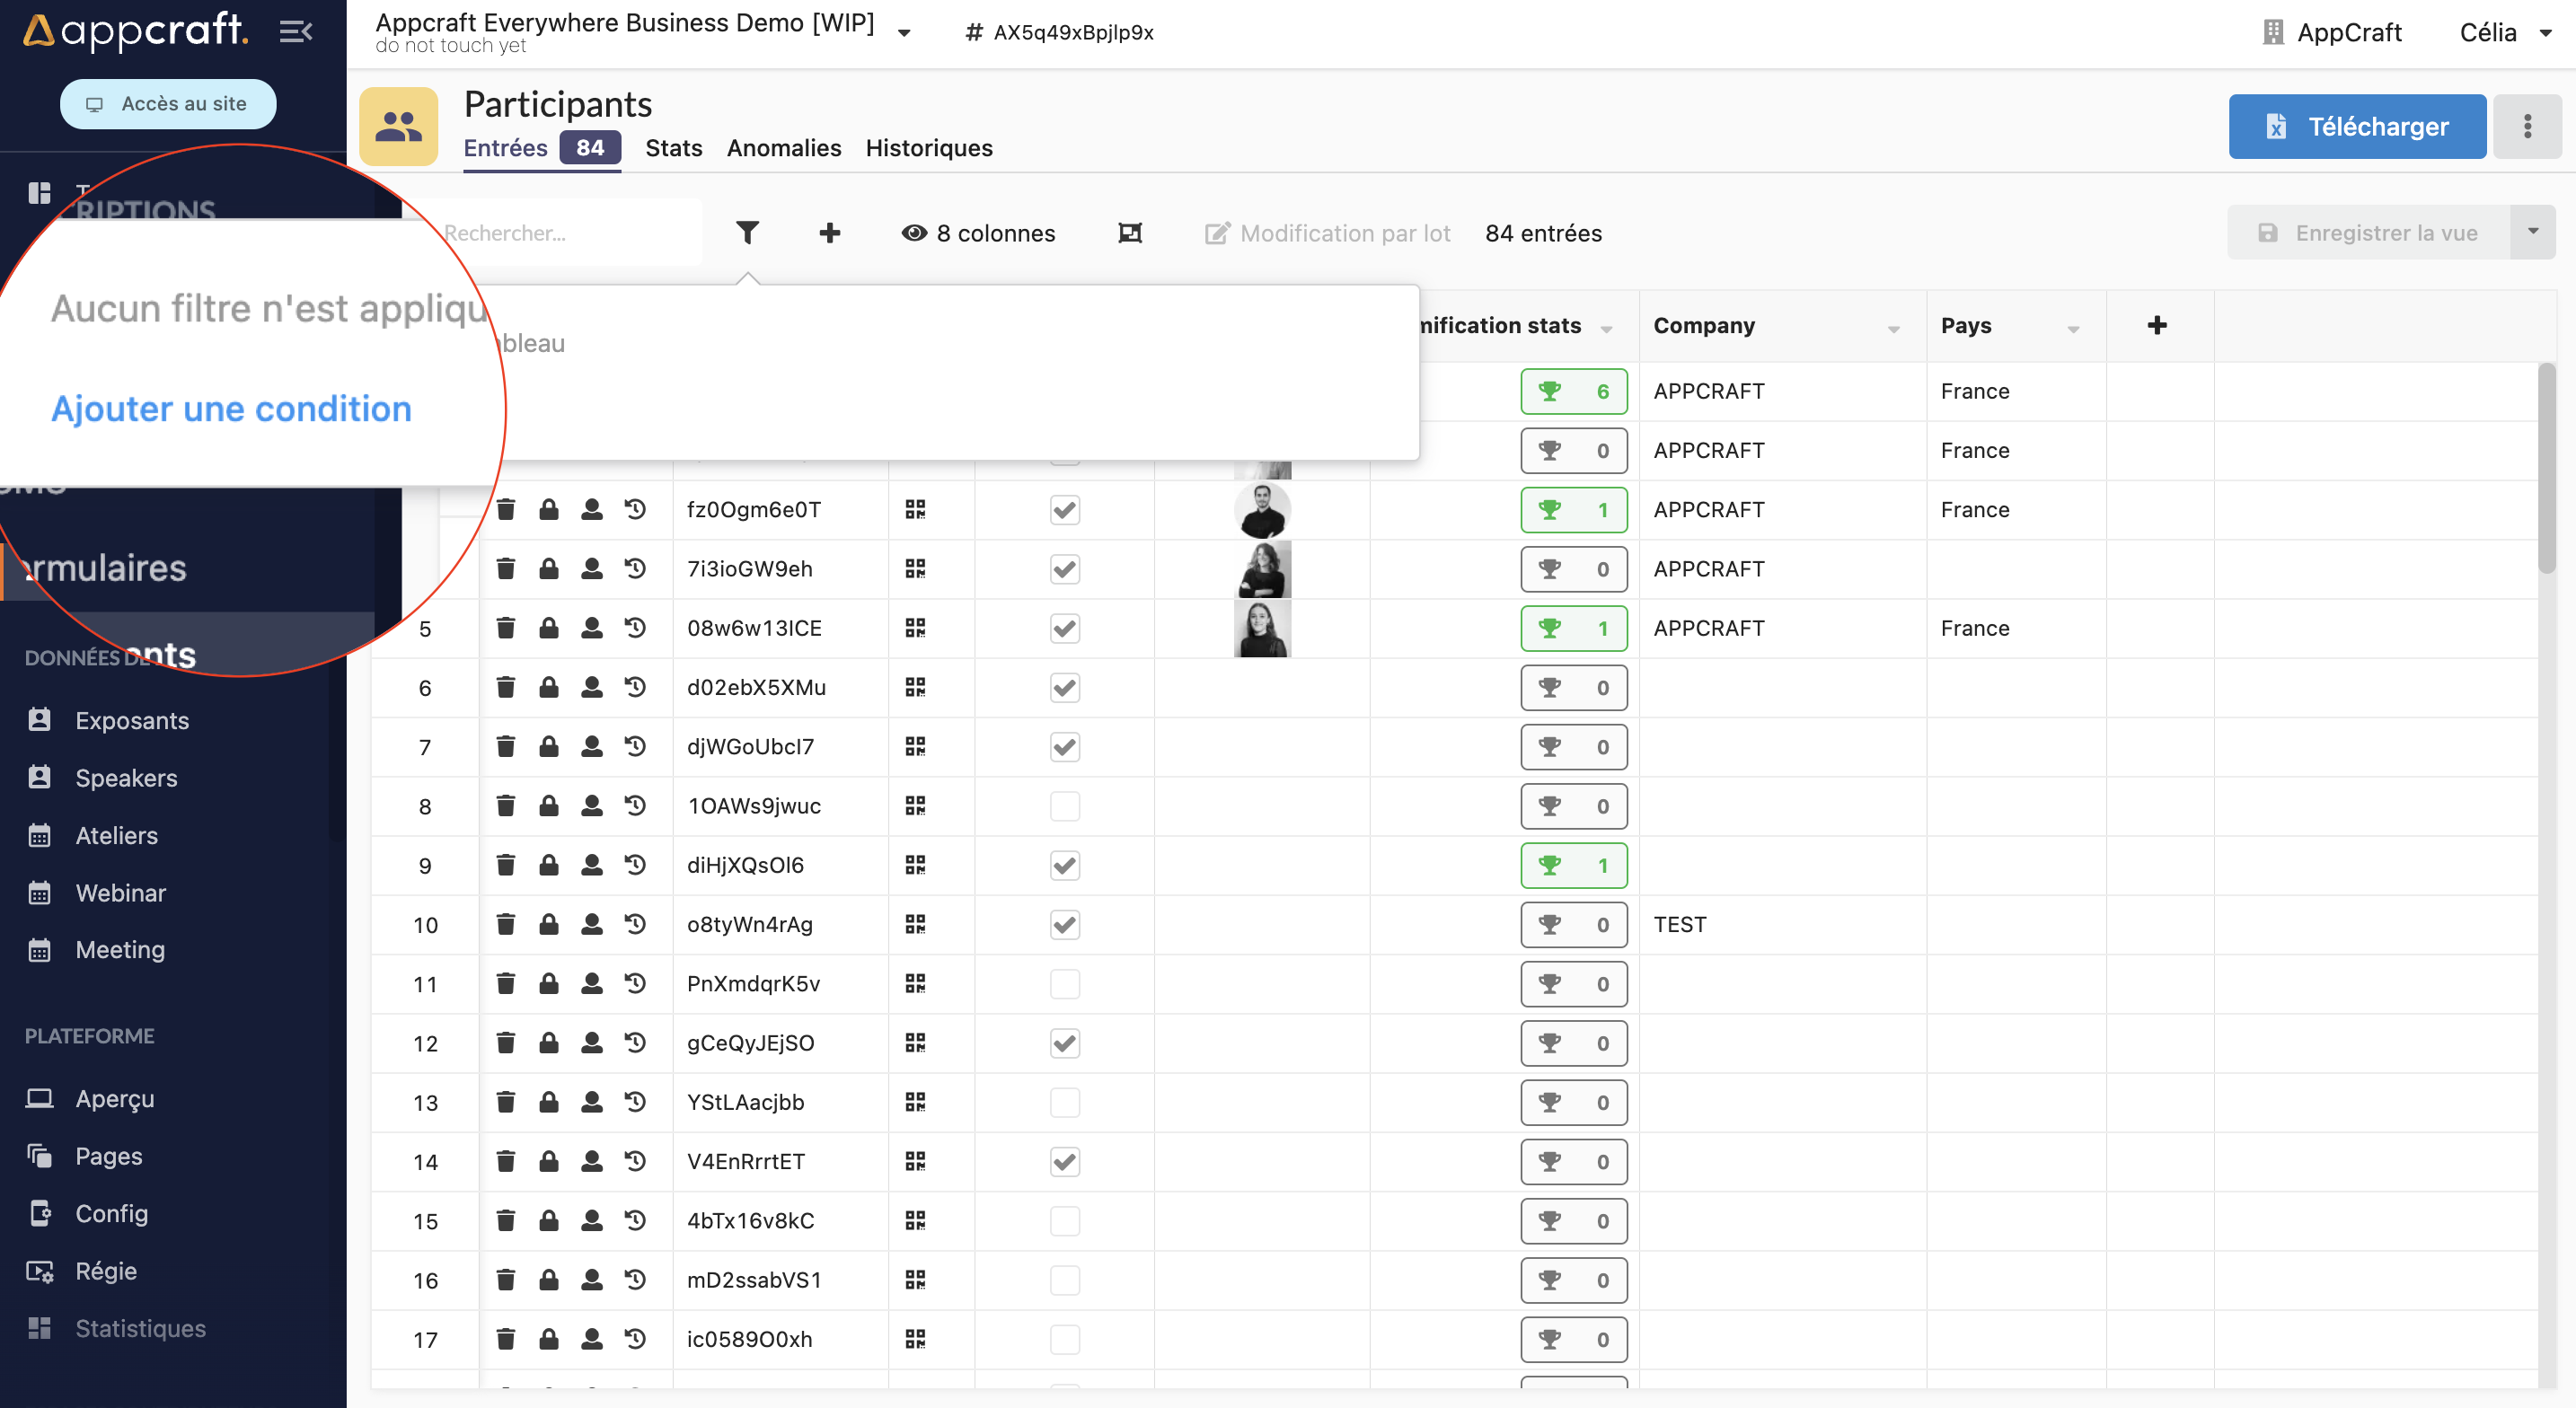
Task: Click the plus icon next to filter
Action: [829, 233]
